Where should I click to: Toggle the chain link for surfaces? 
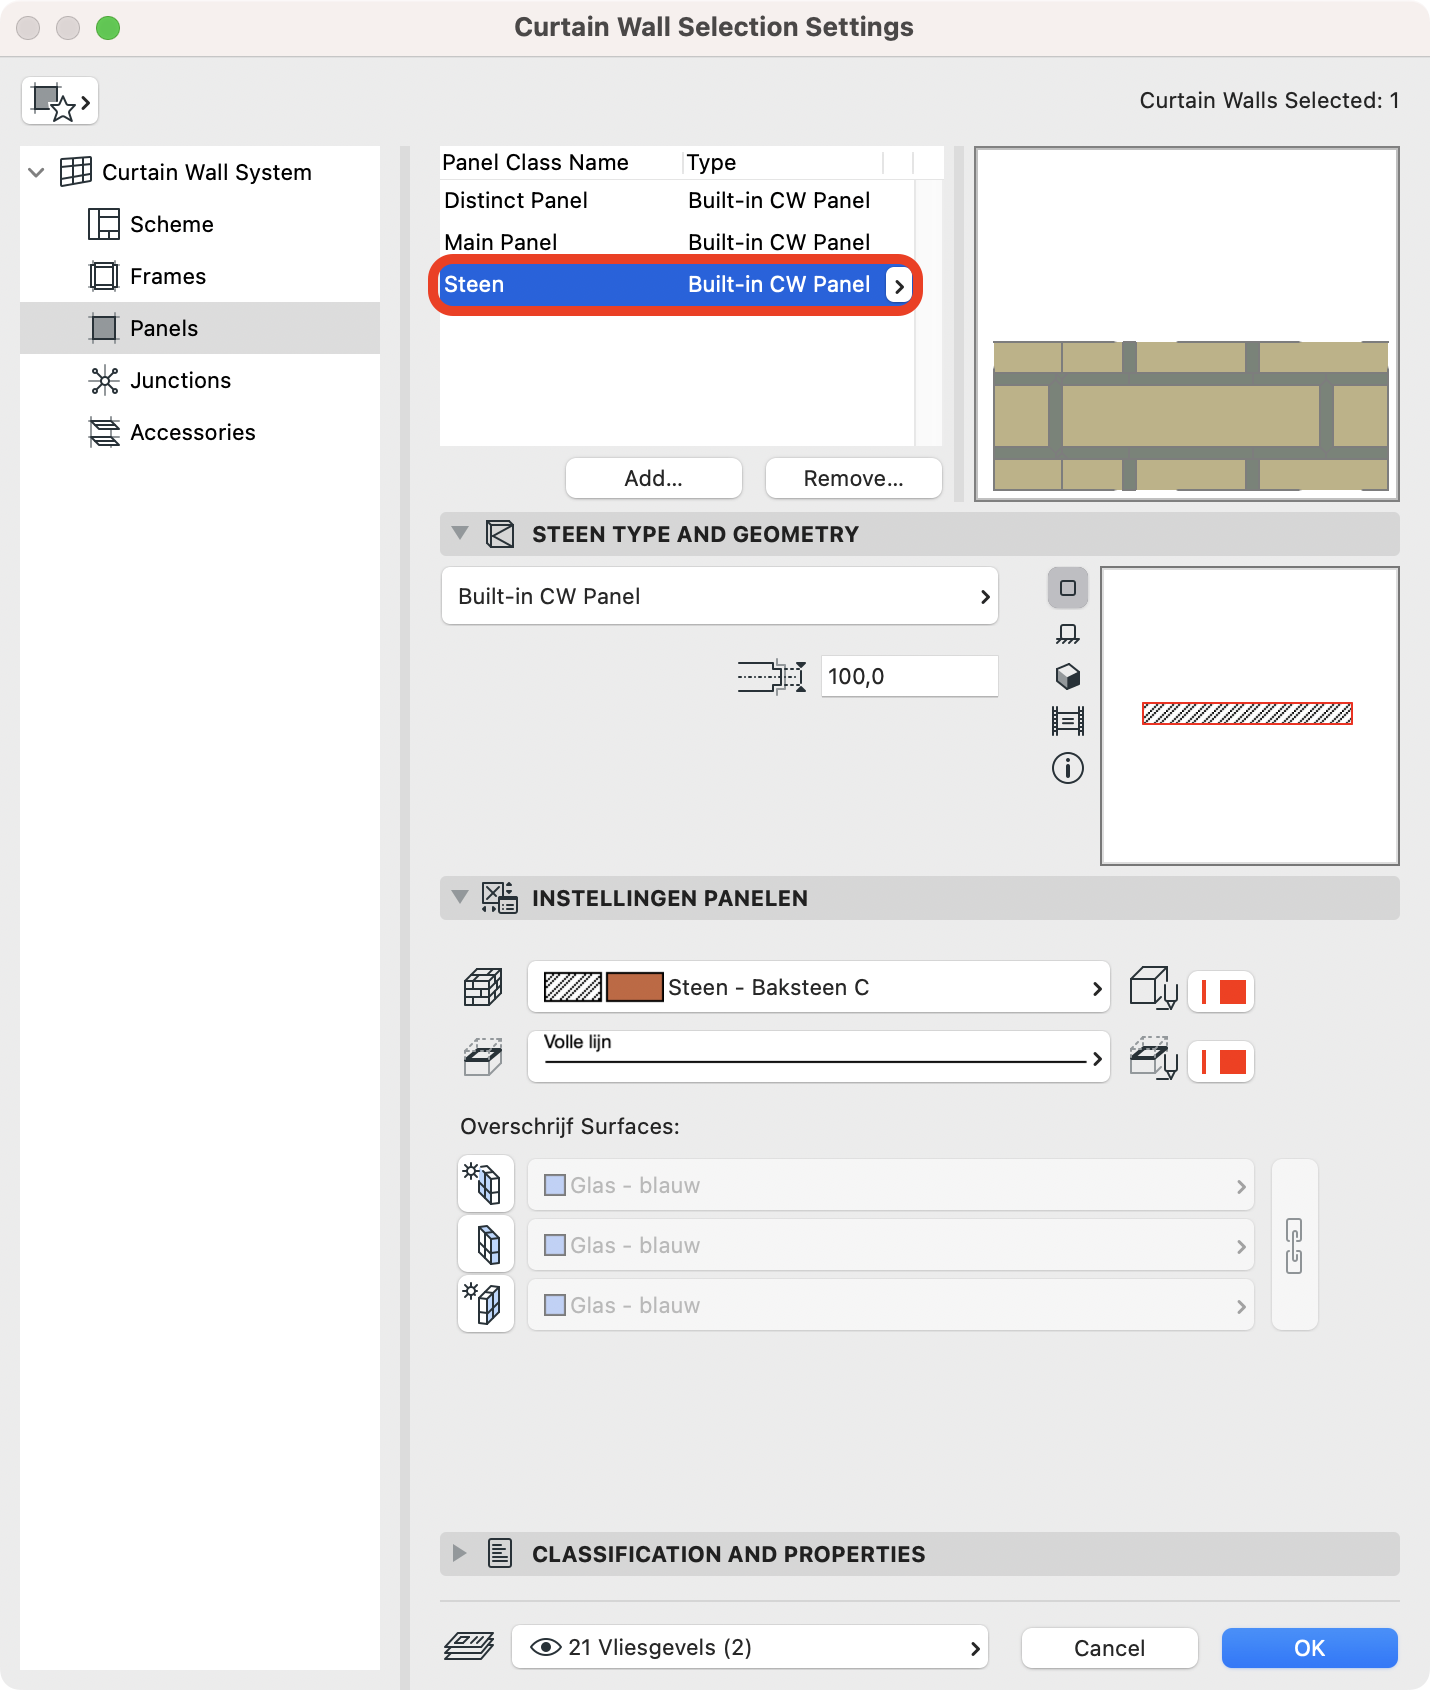point(1294,1245)
